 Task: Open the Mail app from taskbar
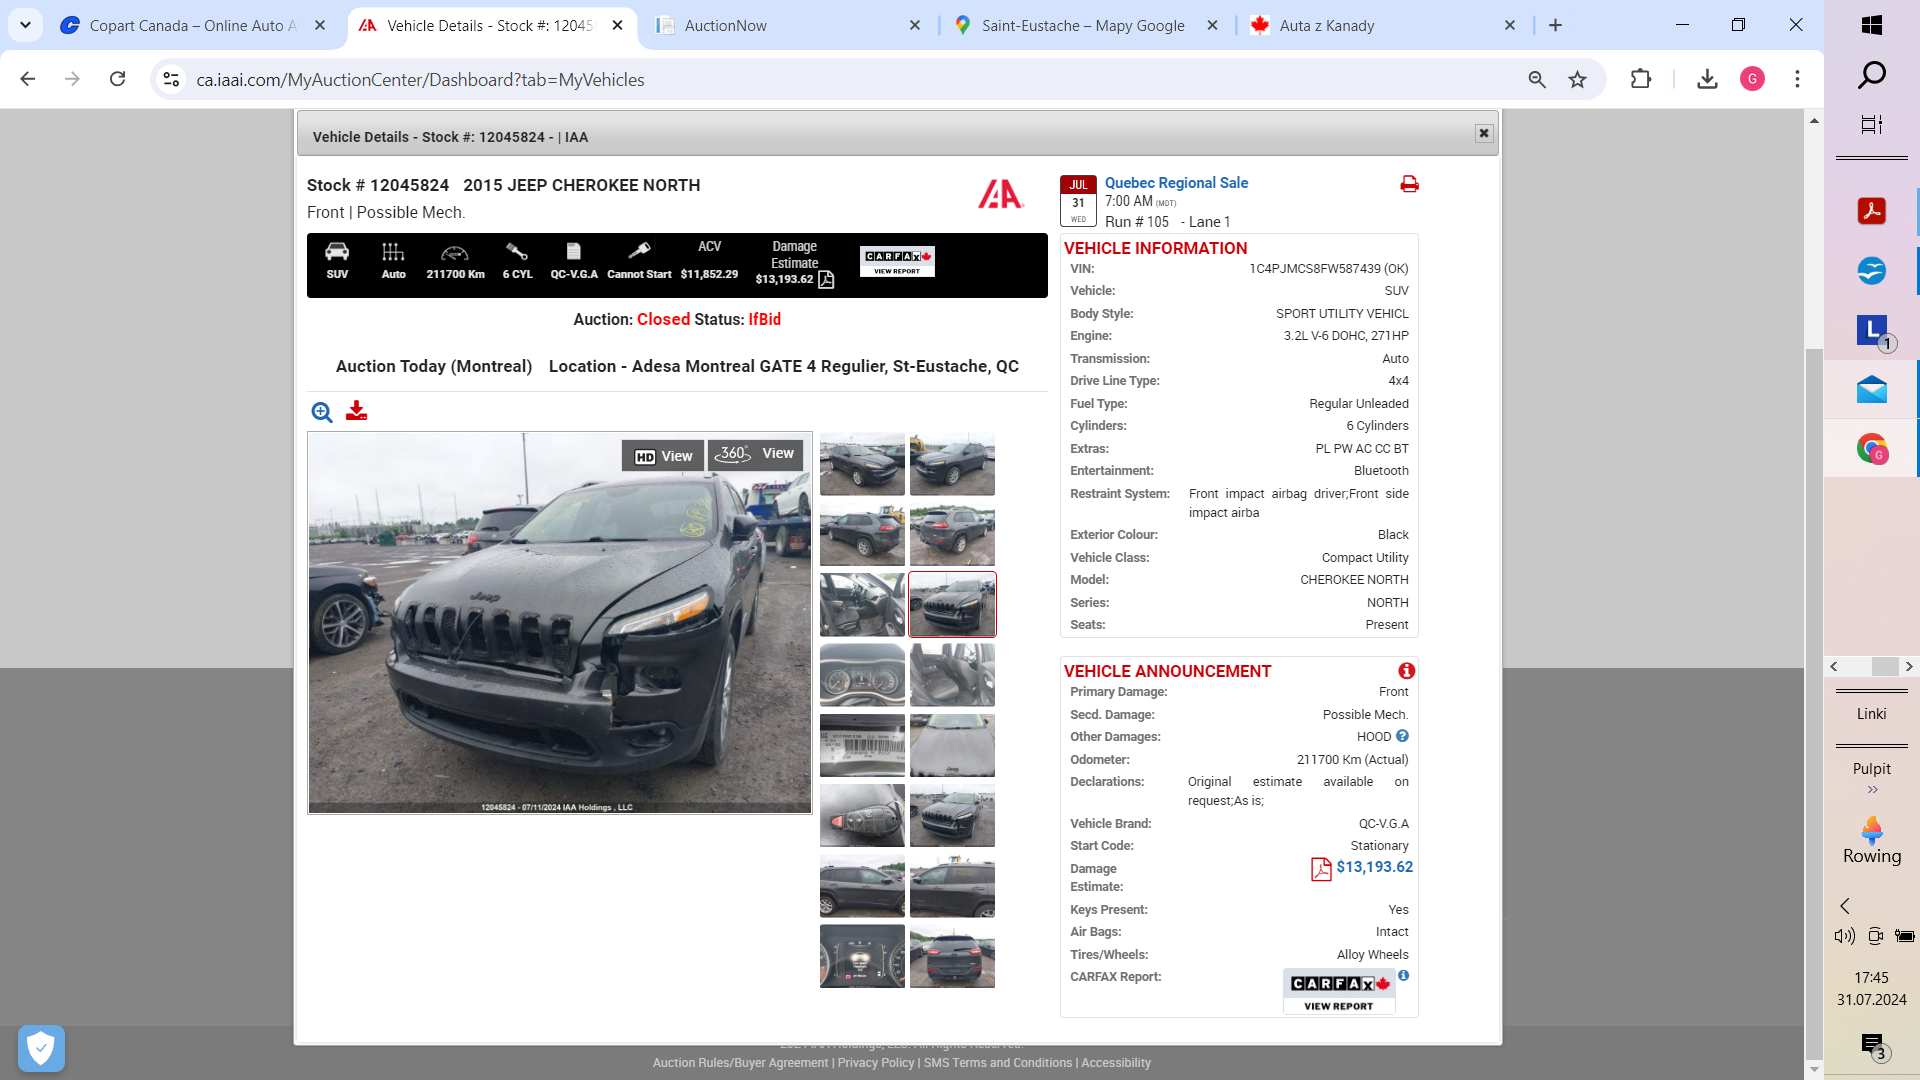coord(1871,390)
